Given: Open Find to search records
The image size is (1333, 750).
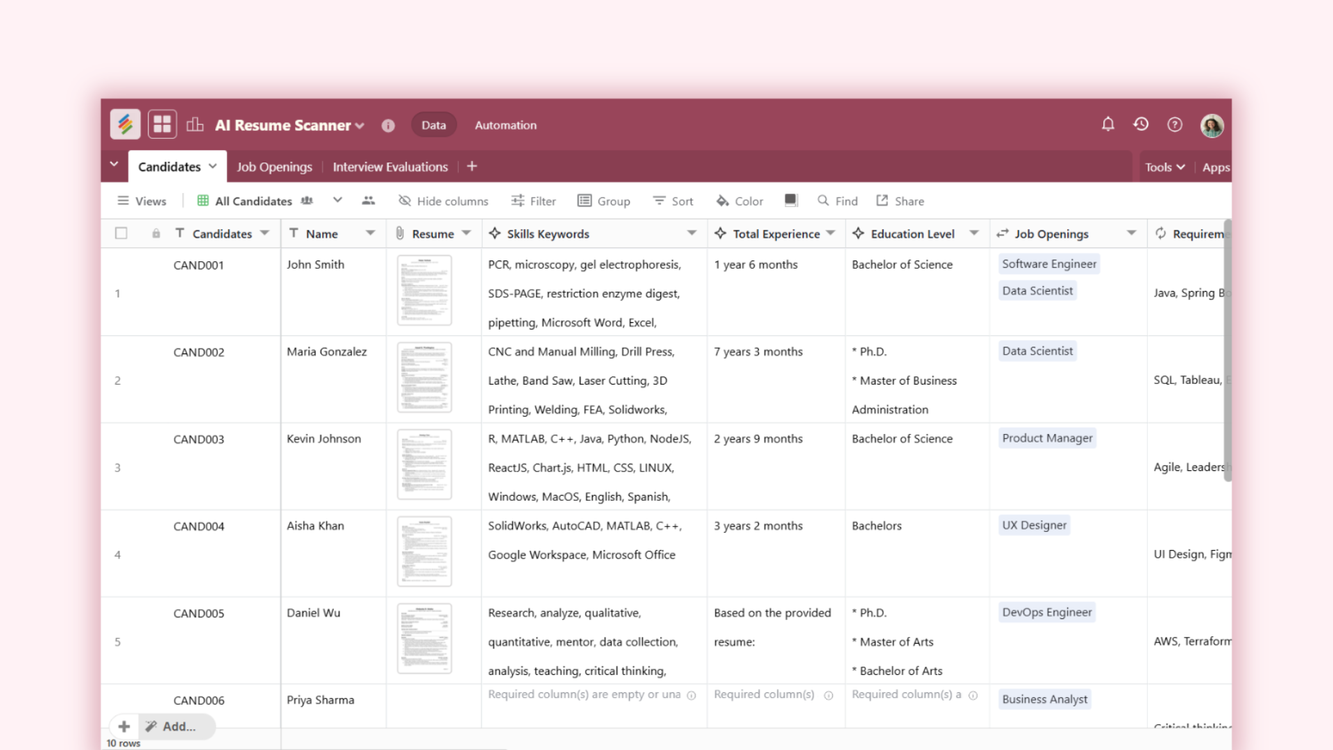Looking at the screenshot, I should pos(838,201).
